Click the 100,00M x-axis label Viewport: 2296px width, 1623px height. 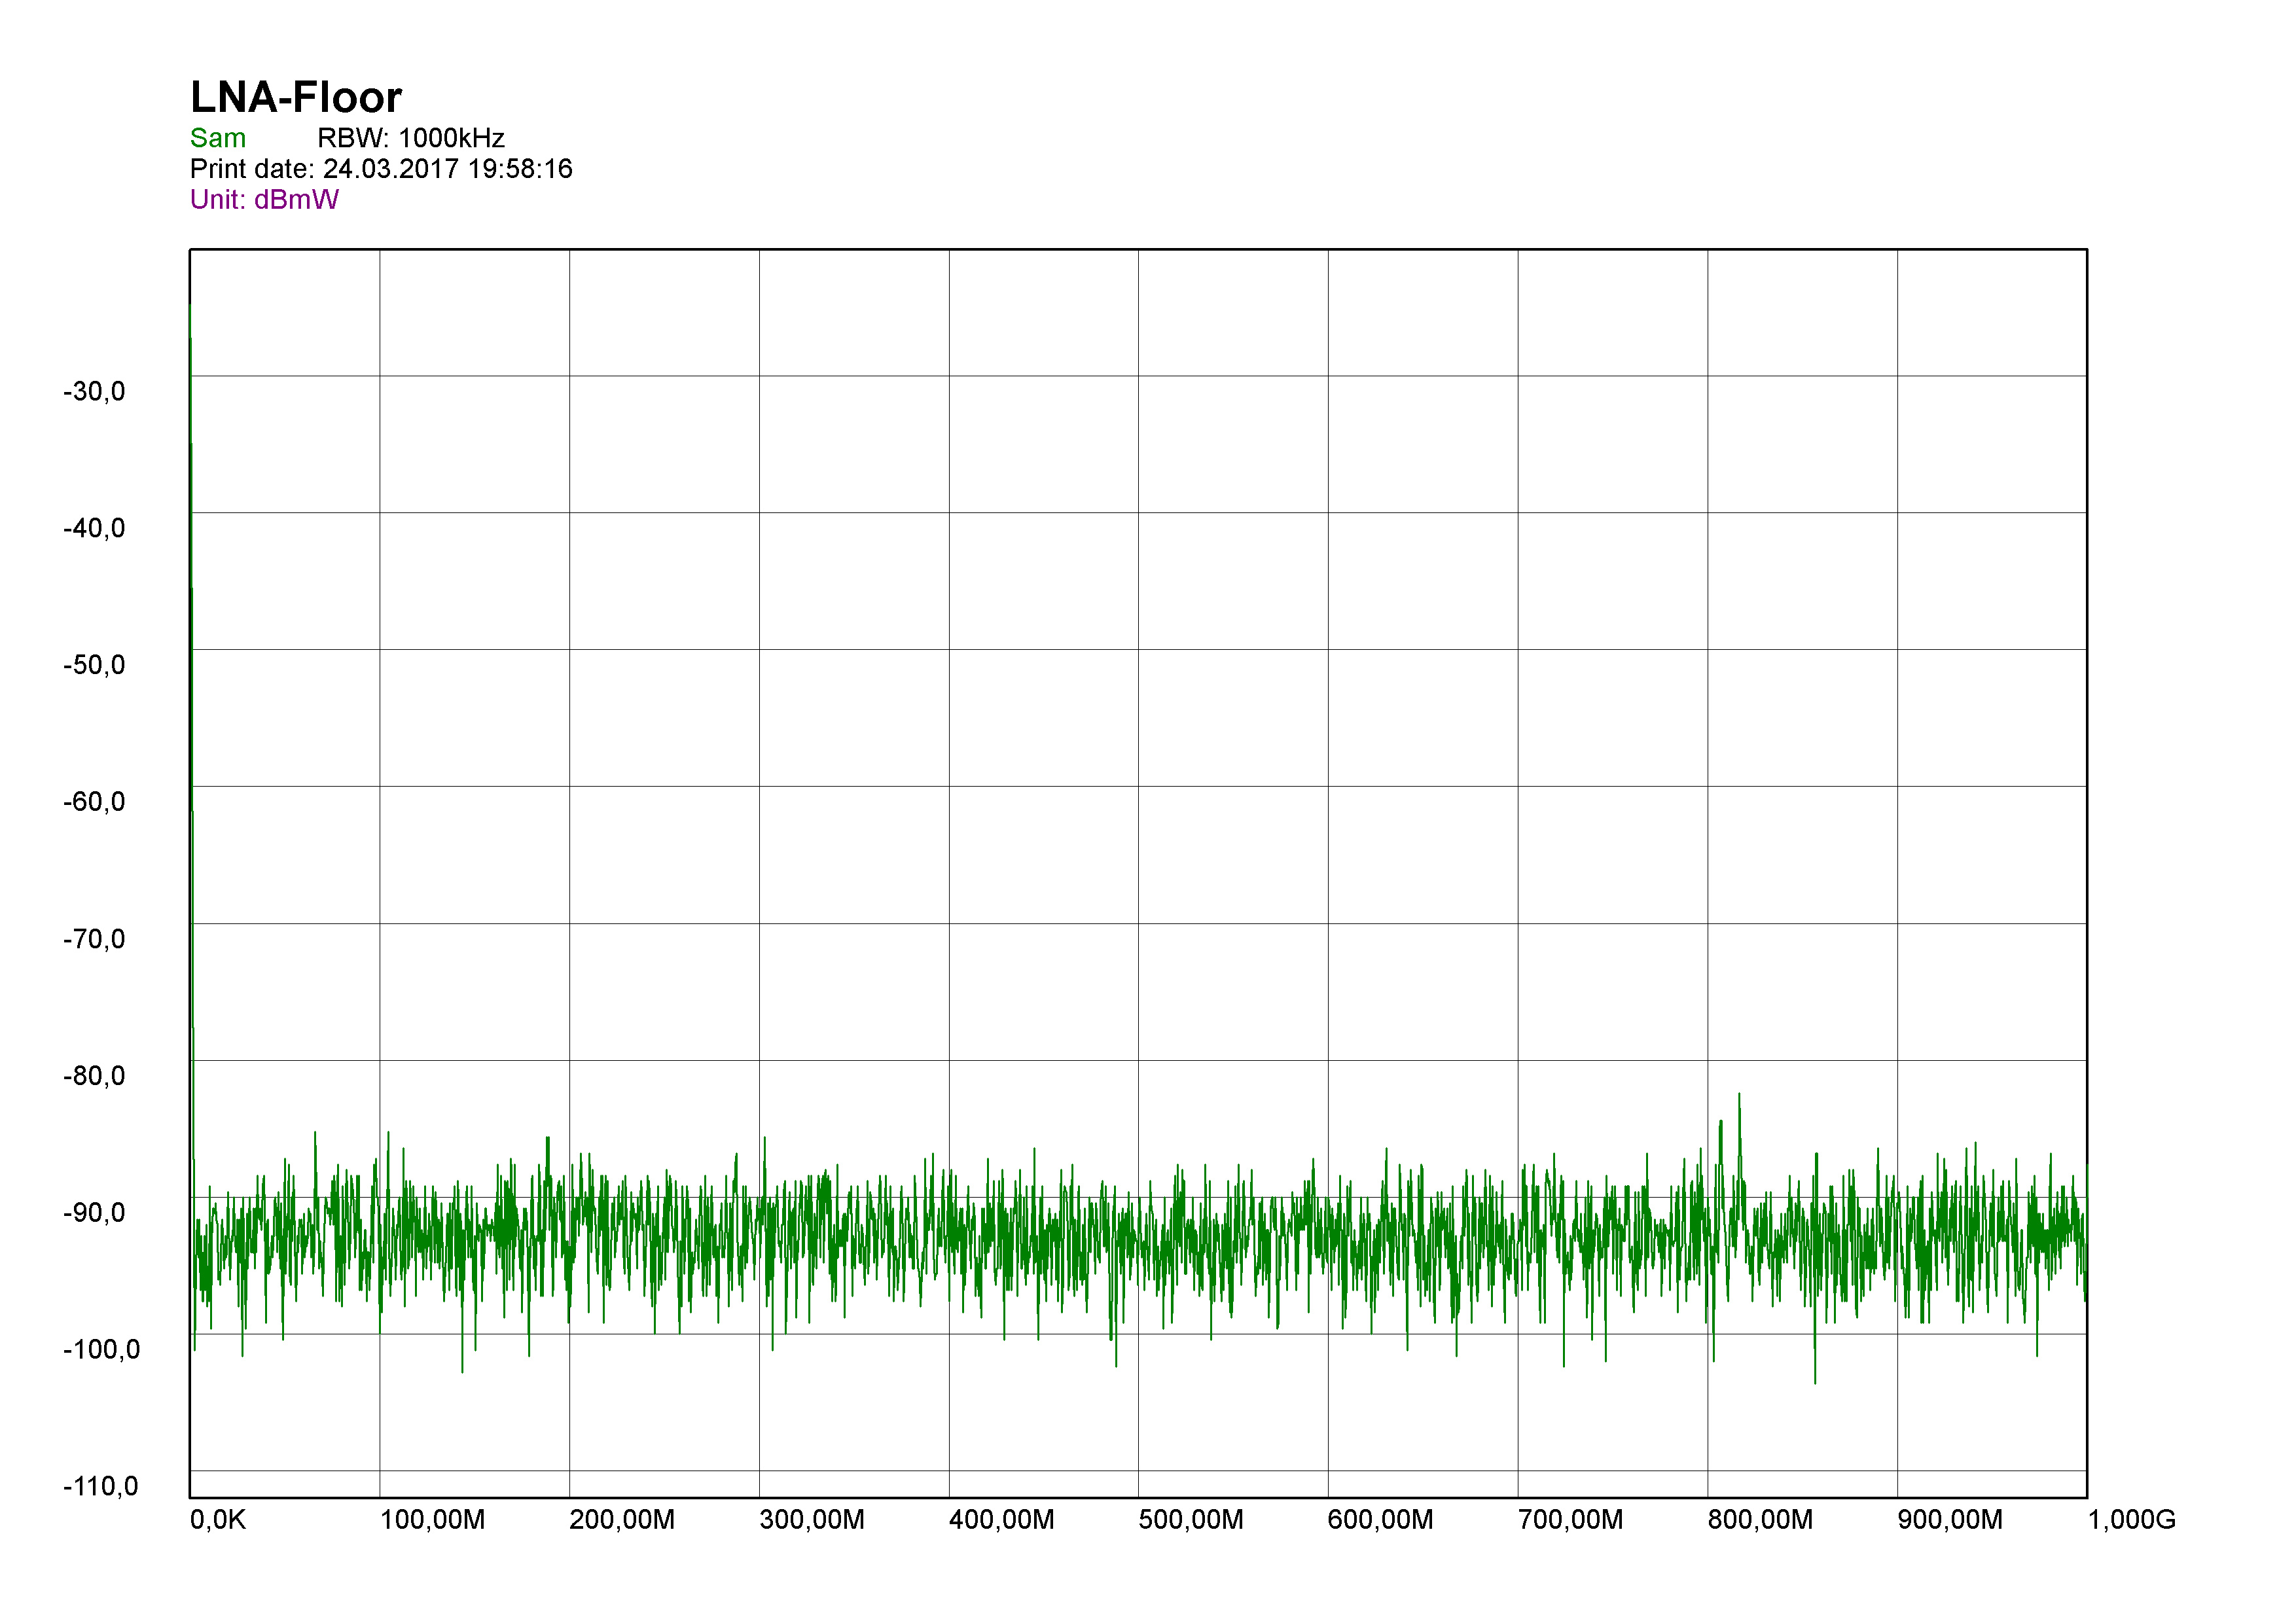[x=432, y=1521]
